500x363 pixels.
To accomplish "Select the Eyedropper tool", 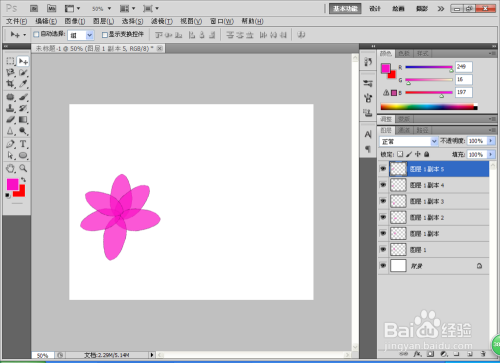I will click(x=23, y=84).
